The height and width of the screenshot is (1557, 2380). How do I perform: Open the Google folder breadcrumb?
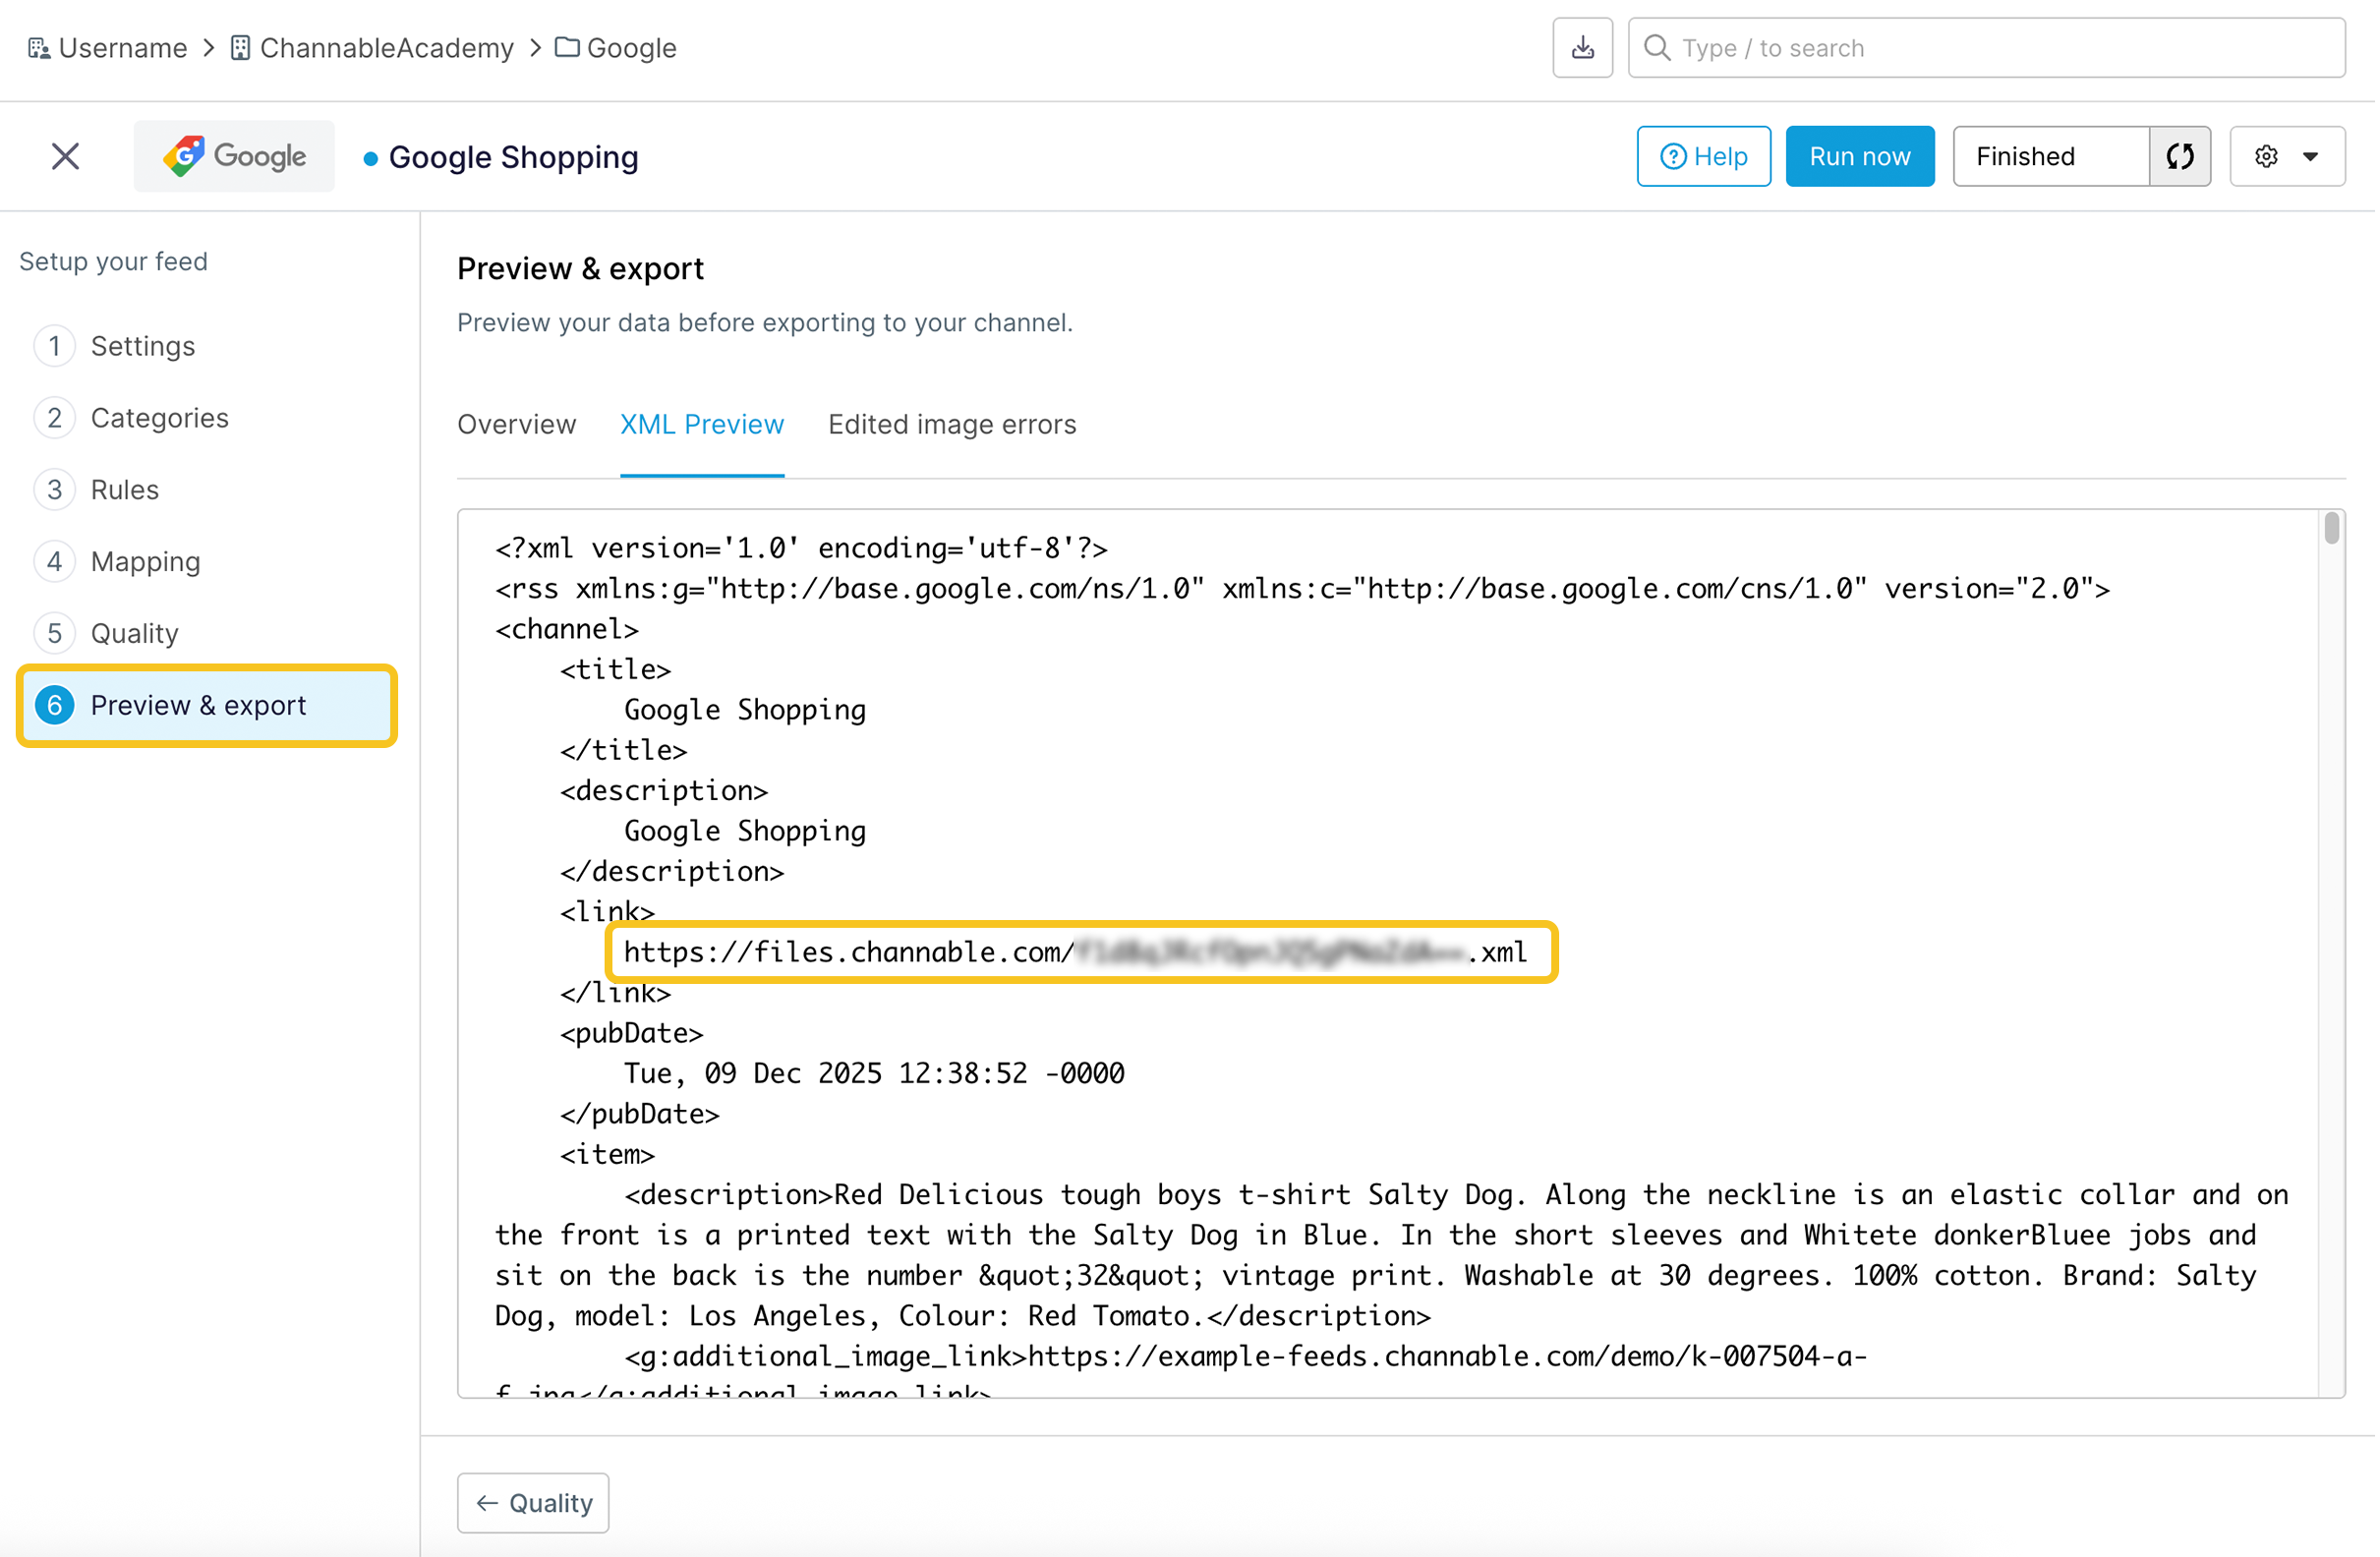pos(630,48)
